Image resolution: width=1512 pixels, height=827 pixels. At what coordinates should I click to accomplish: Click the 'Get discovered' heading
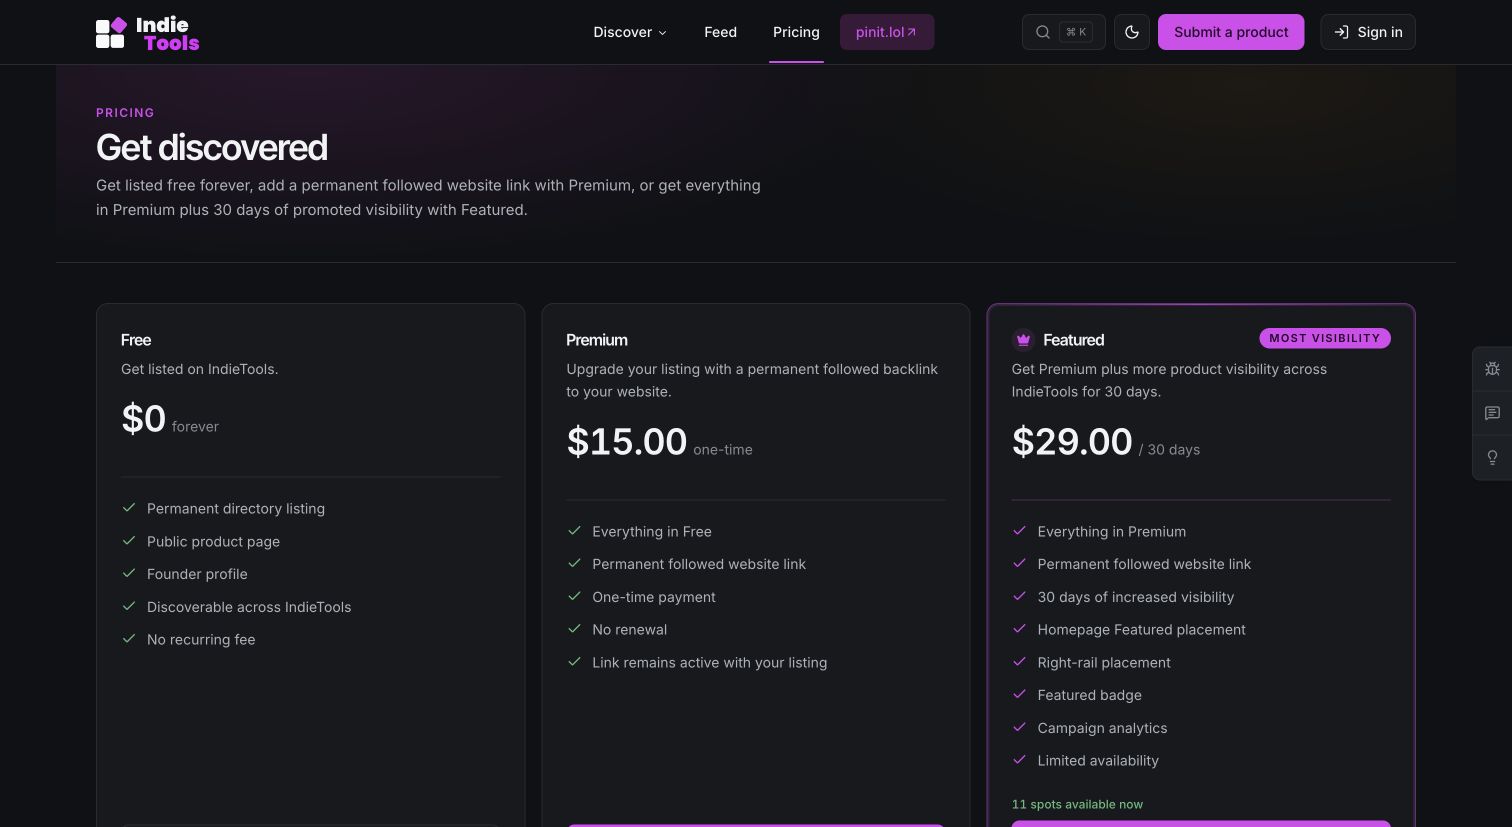tap(212, 148)
